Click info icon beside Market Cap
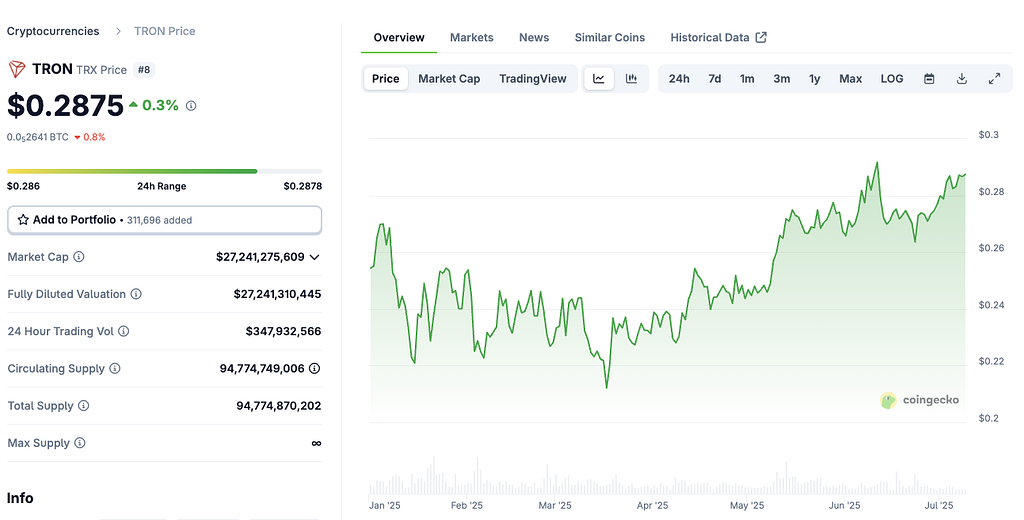 click(79, 257)
